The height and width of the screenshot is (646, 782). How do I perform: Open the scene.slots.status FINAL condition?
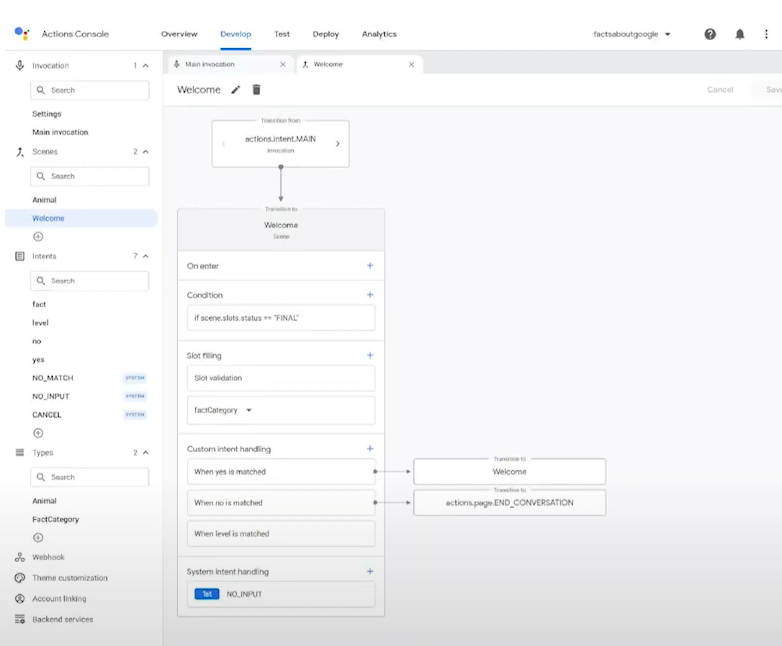281,318
